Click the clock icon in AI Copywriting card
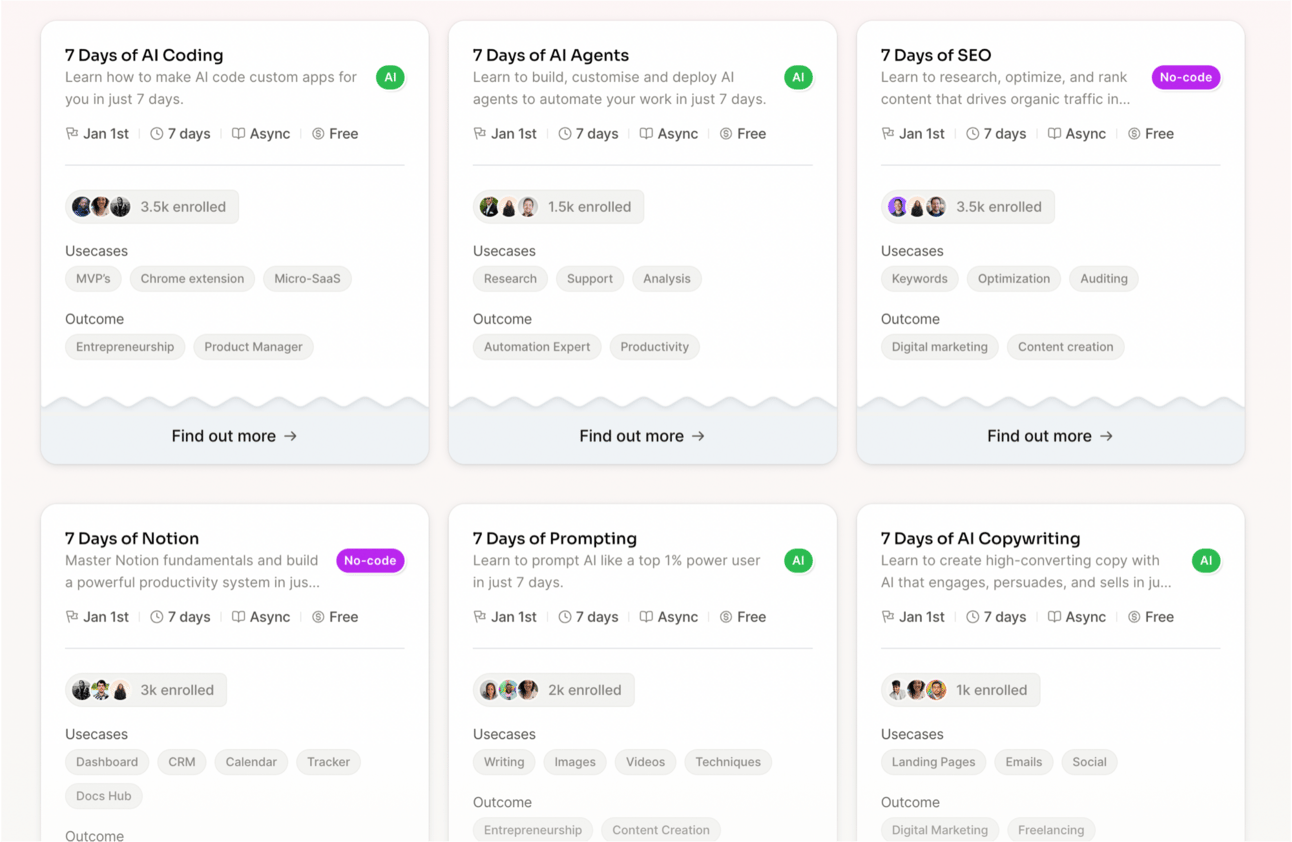Image resolution: width=1292 pixels, height=842 pixels. coord(973,617)
